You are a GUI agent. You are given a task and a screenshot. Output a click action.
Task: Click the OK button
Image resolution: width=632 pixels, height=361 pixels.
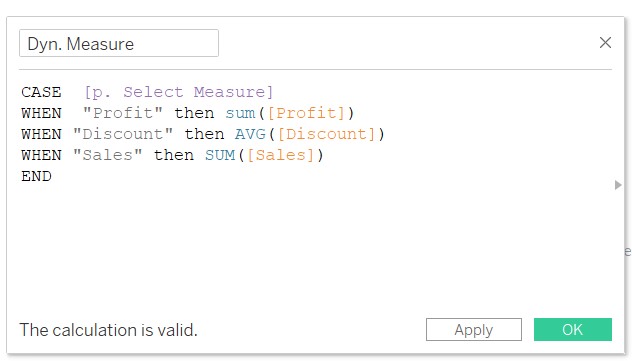coord(573,330)
